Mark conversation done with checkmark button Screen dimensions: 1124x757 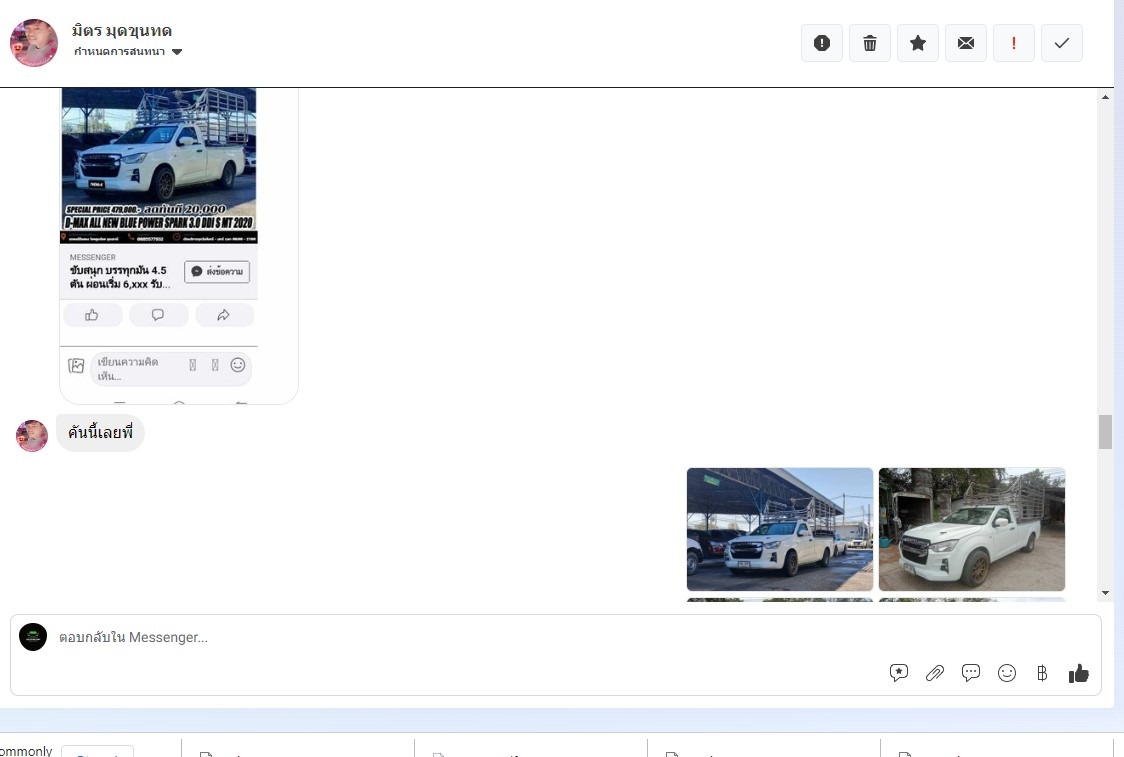(x=1062, y=43)
